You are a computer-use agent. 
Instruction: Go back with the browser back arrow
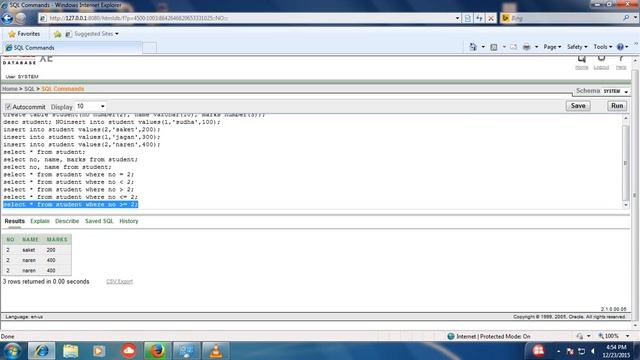[7, 18]
